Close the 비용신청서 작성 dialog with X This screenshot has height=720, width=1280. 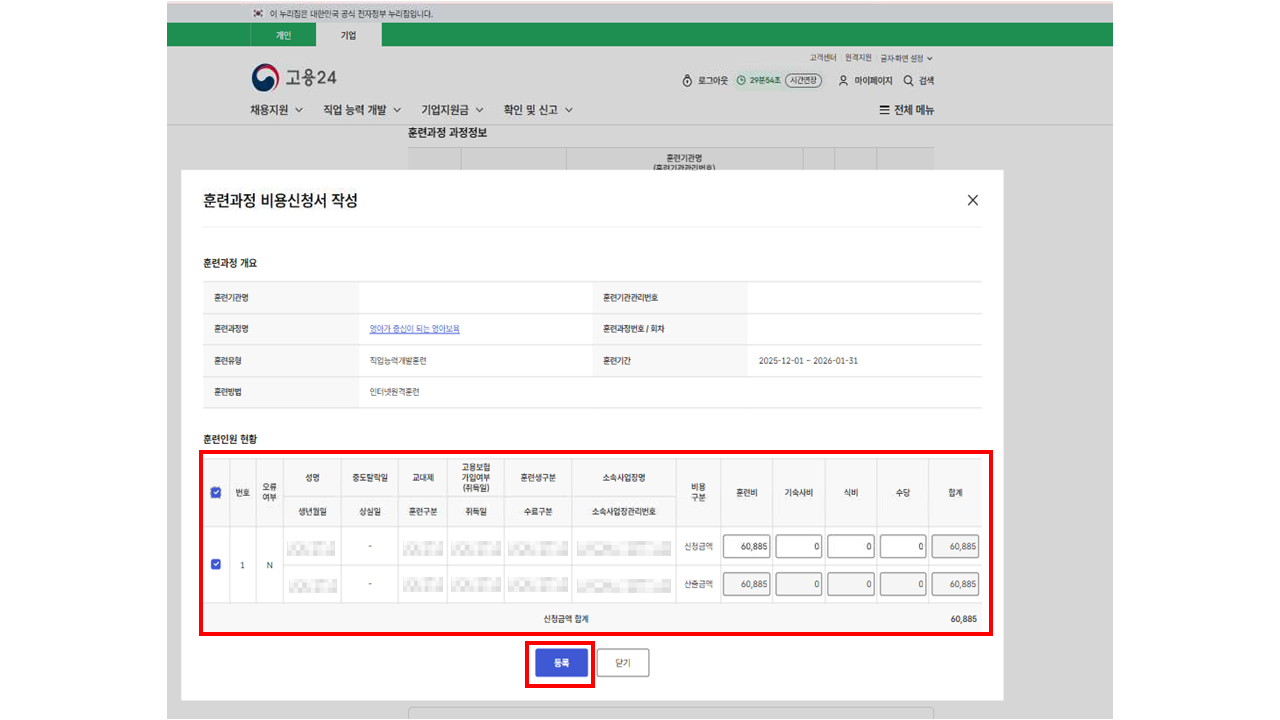click(x=973, y=200)
